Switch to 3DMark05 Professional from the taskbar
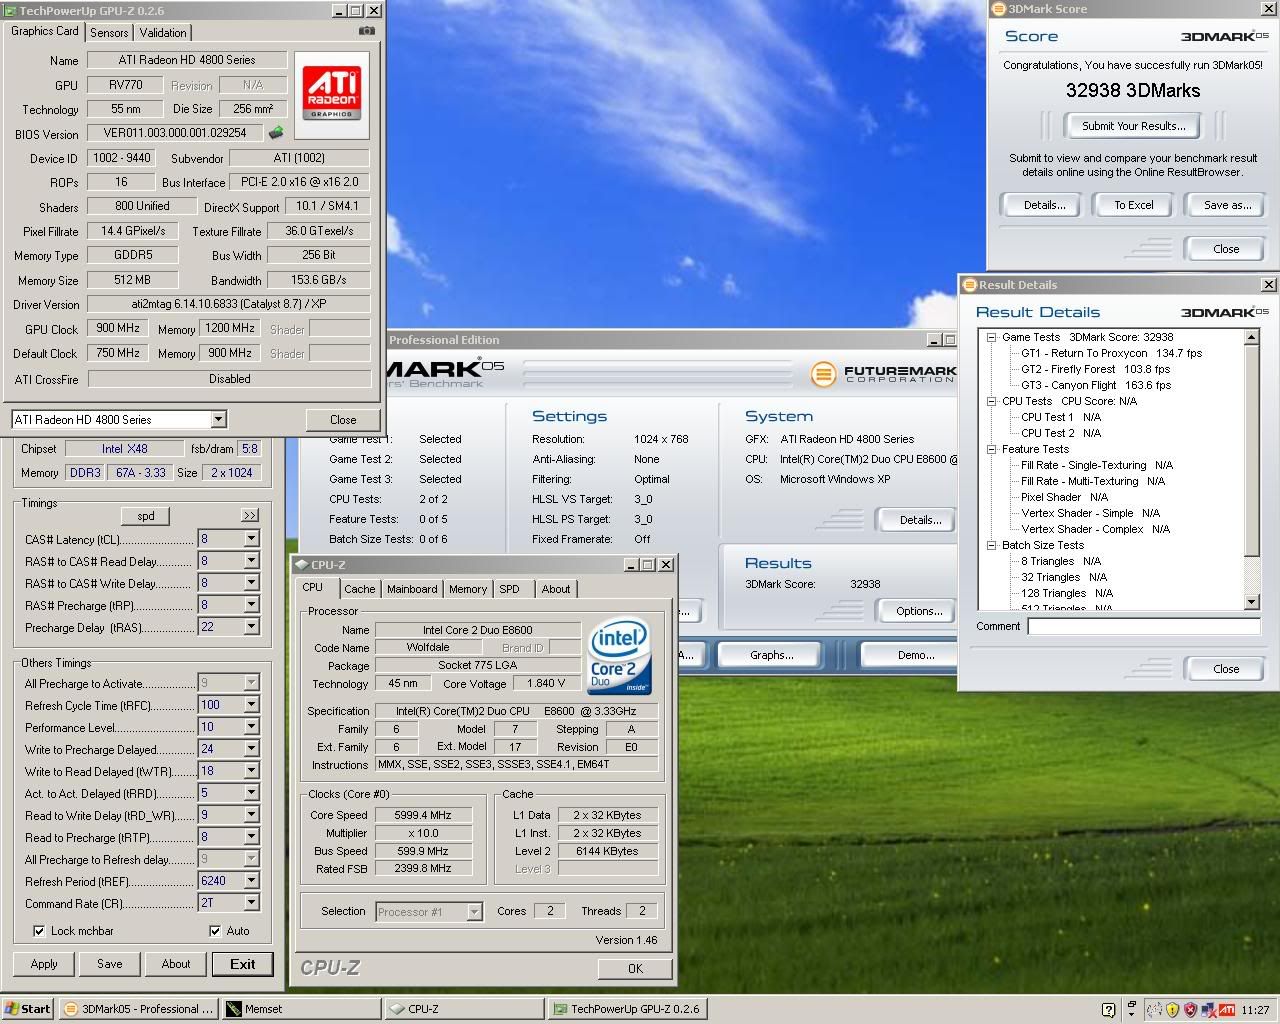This screenshot has height=1024, width=1280. 138,1009
